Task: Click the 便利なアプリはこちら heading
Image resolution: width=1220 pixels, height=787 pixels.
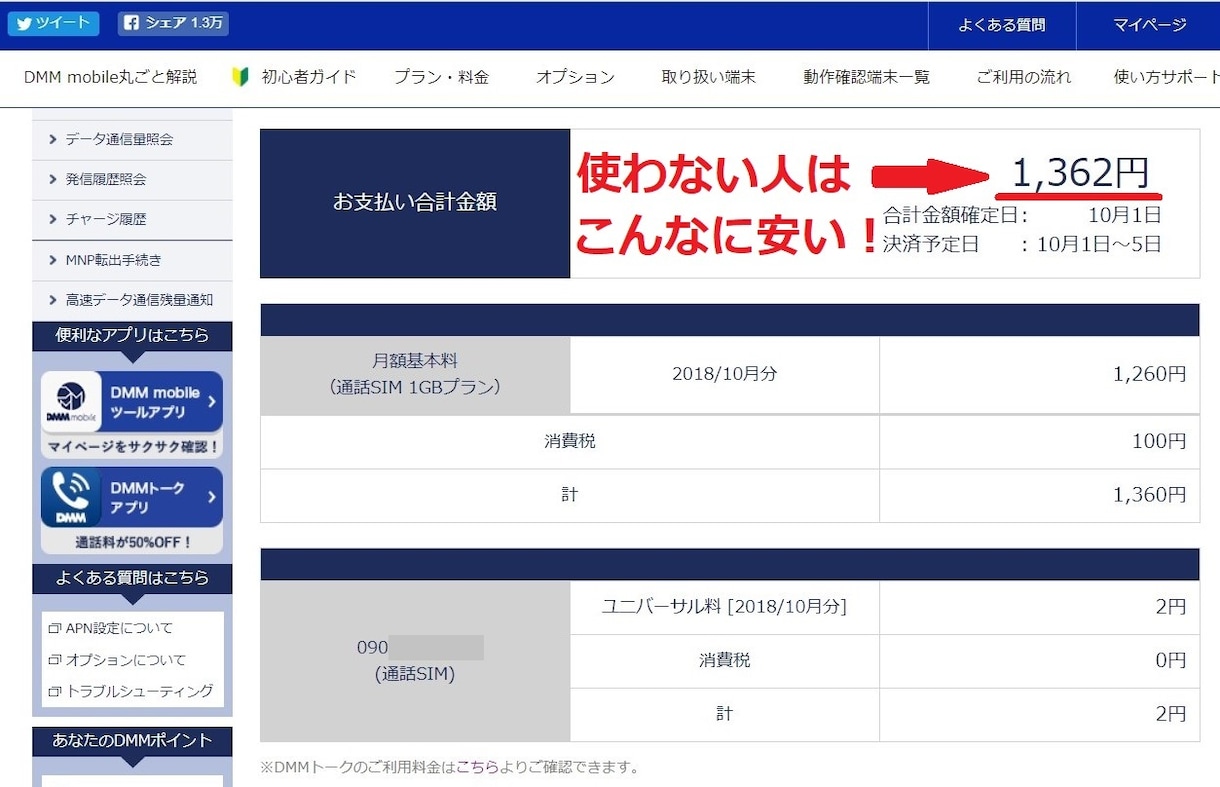Action: coord(132,335)
